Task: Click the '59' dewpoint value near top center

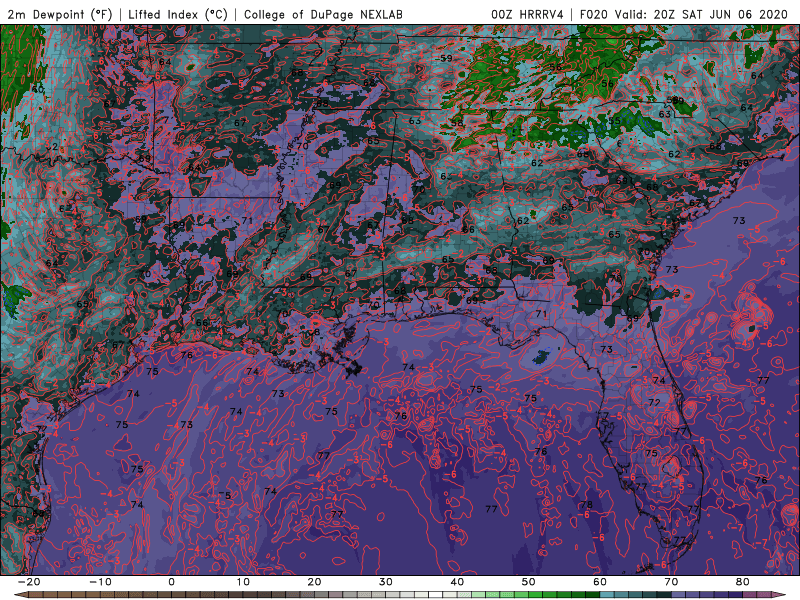Action: click(x=446, y=58)
